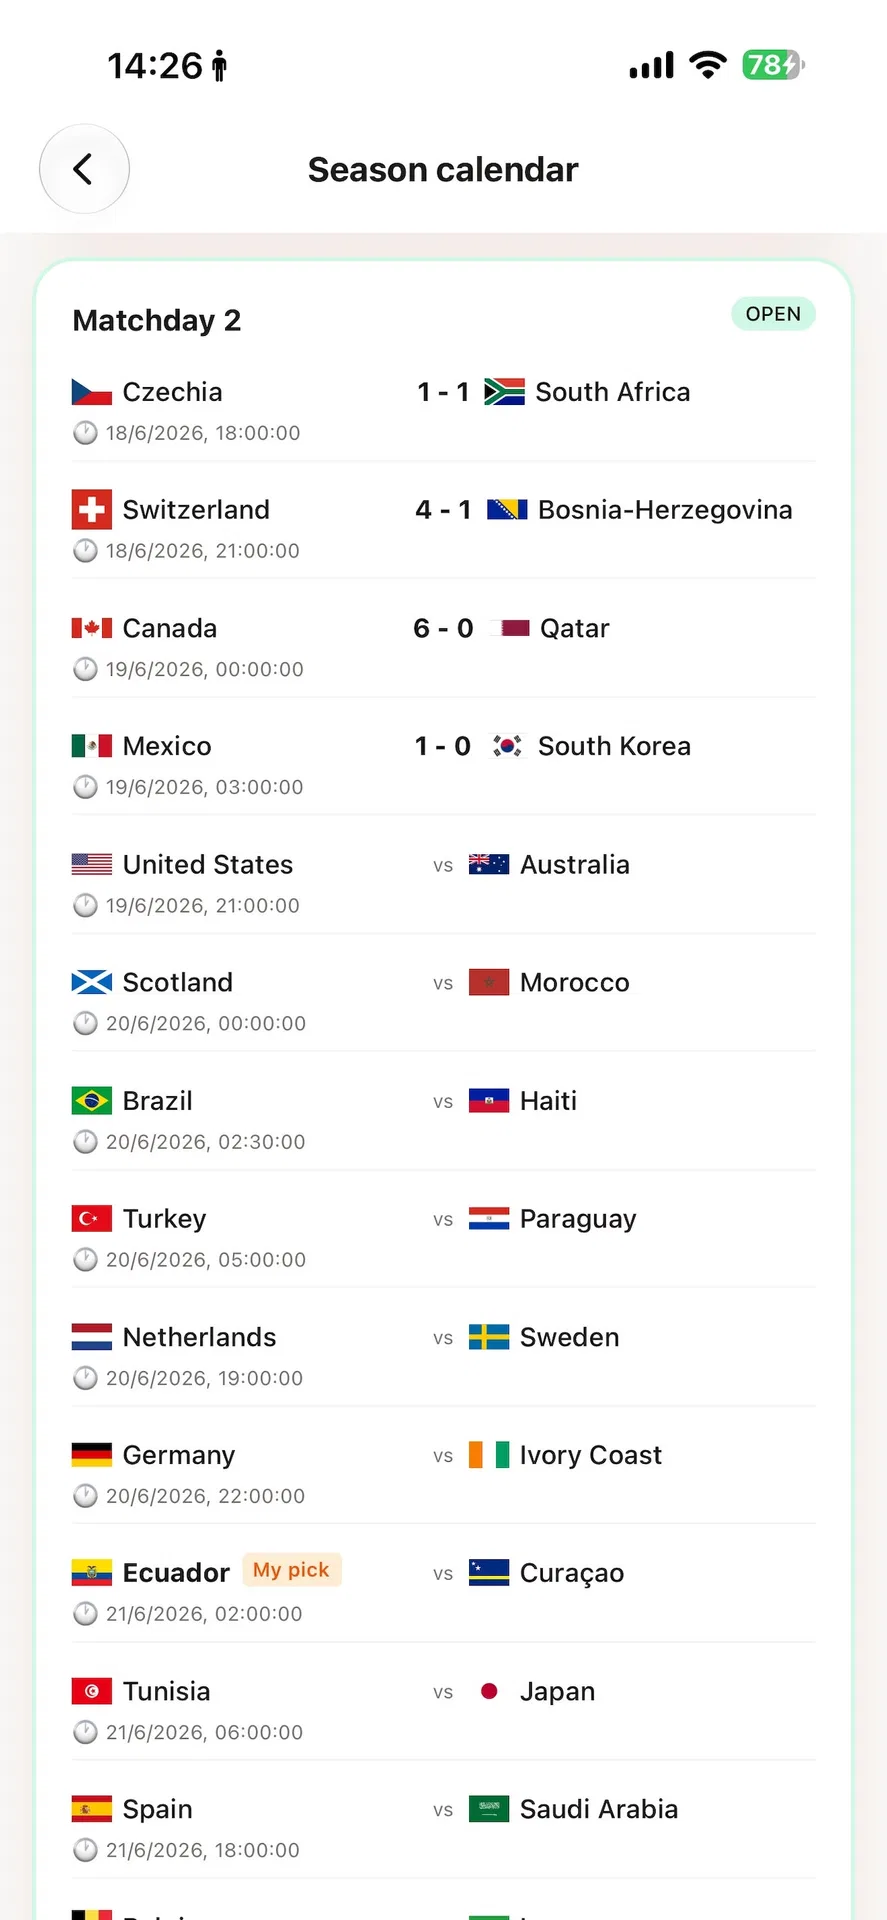
Task: Tap the Switzerland flag icon
Action: tap(92, 509)
